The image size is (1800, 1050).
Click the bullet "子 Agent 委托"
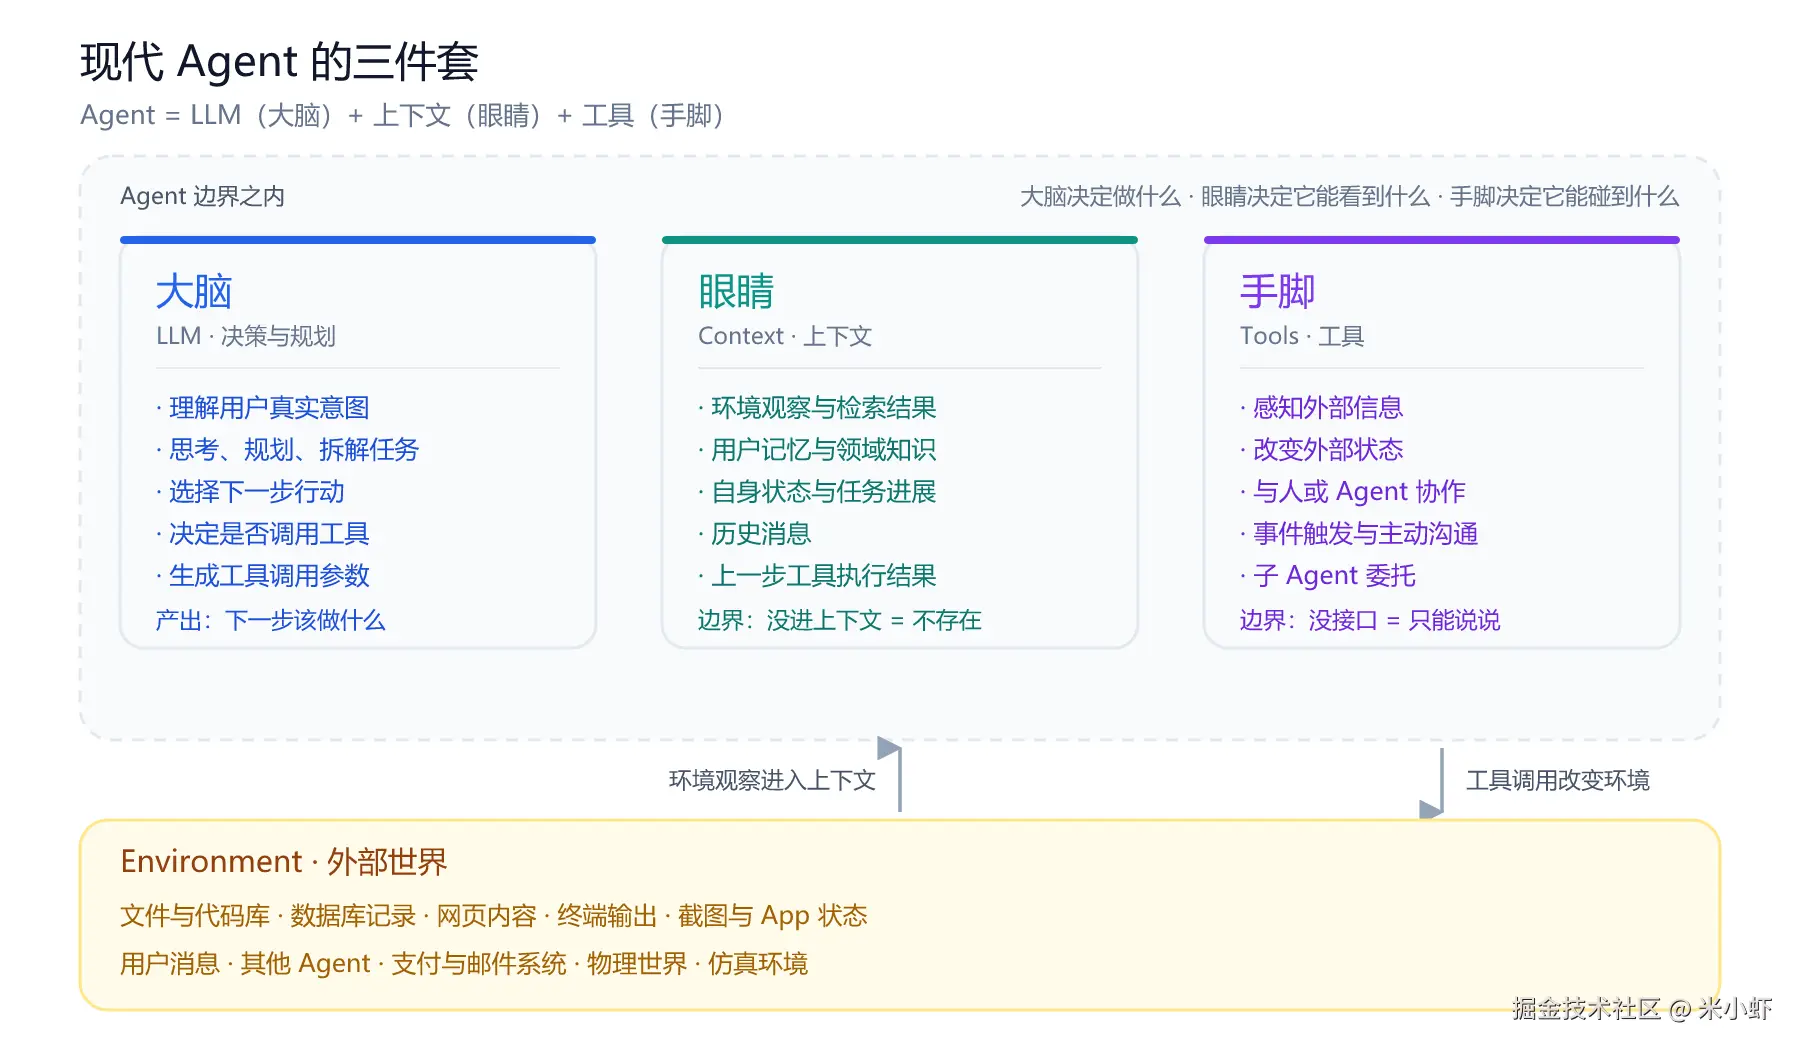point(1328,576)
